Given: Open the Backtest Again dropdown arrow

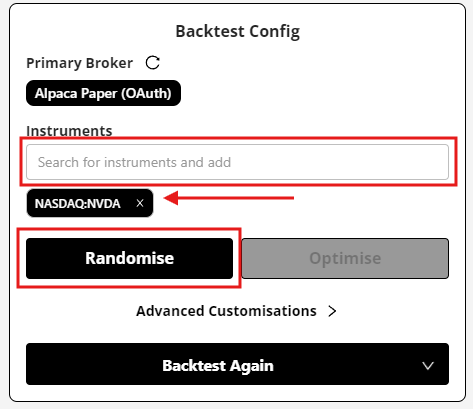Looking at the screenshot, I should coord(428,366).
